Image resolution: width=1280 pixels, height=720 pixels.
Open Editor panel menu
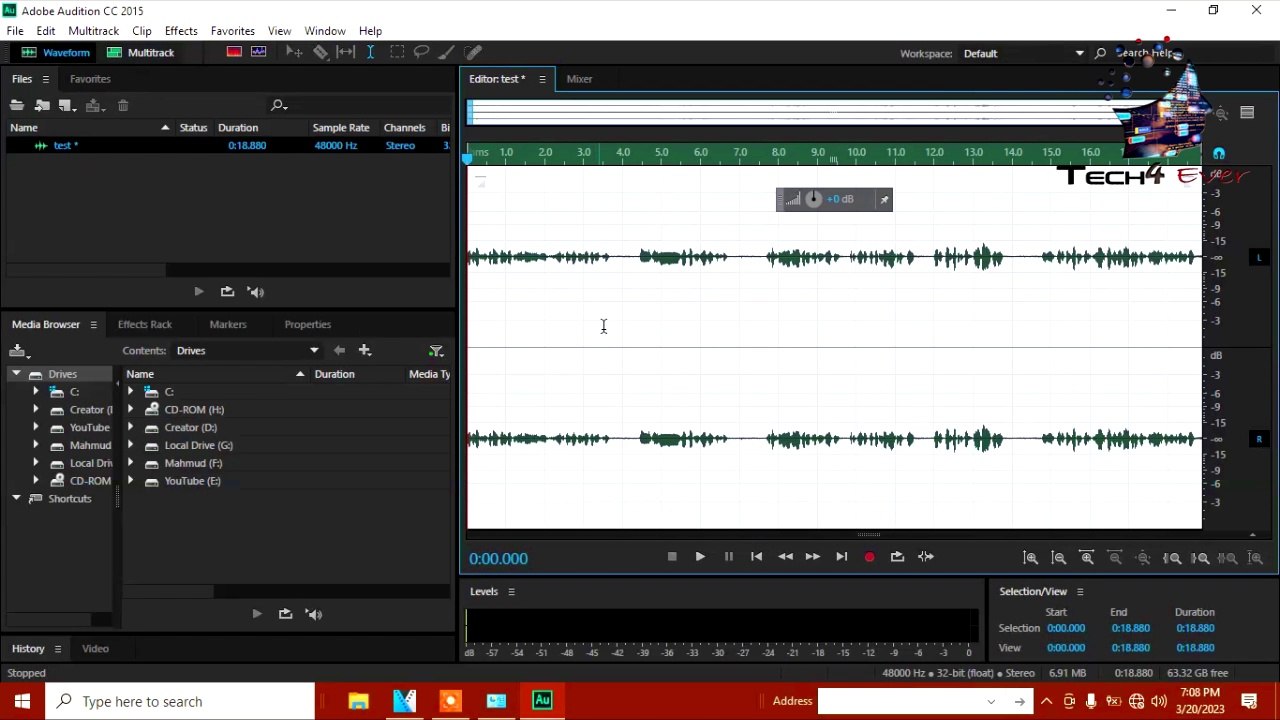[542, 79]
